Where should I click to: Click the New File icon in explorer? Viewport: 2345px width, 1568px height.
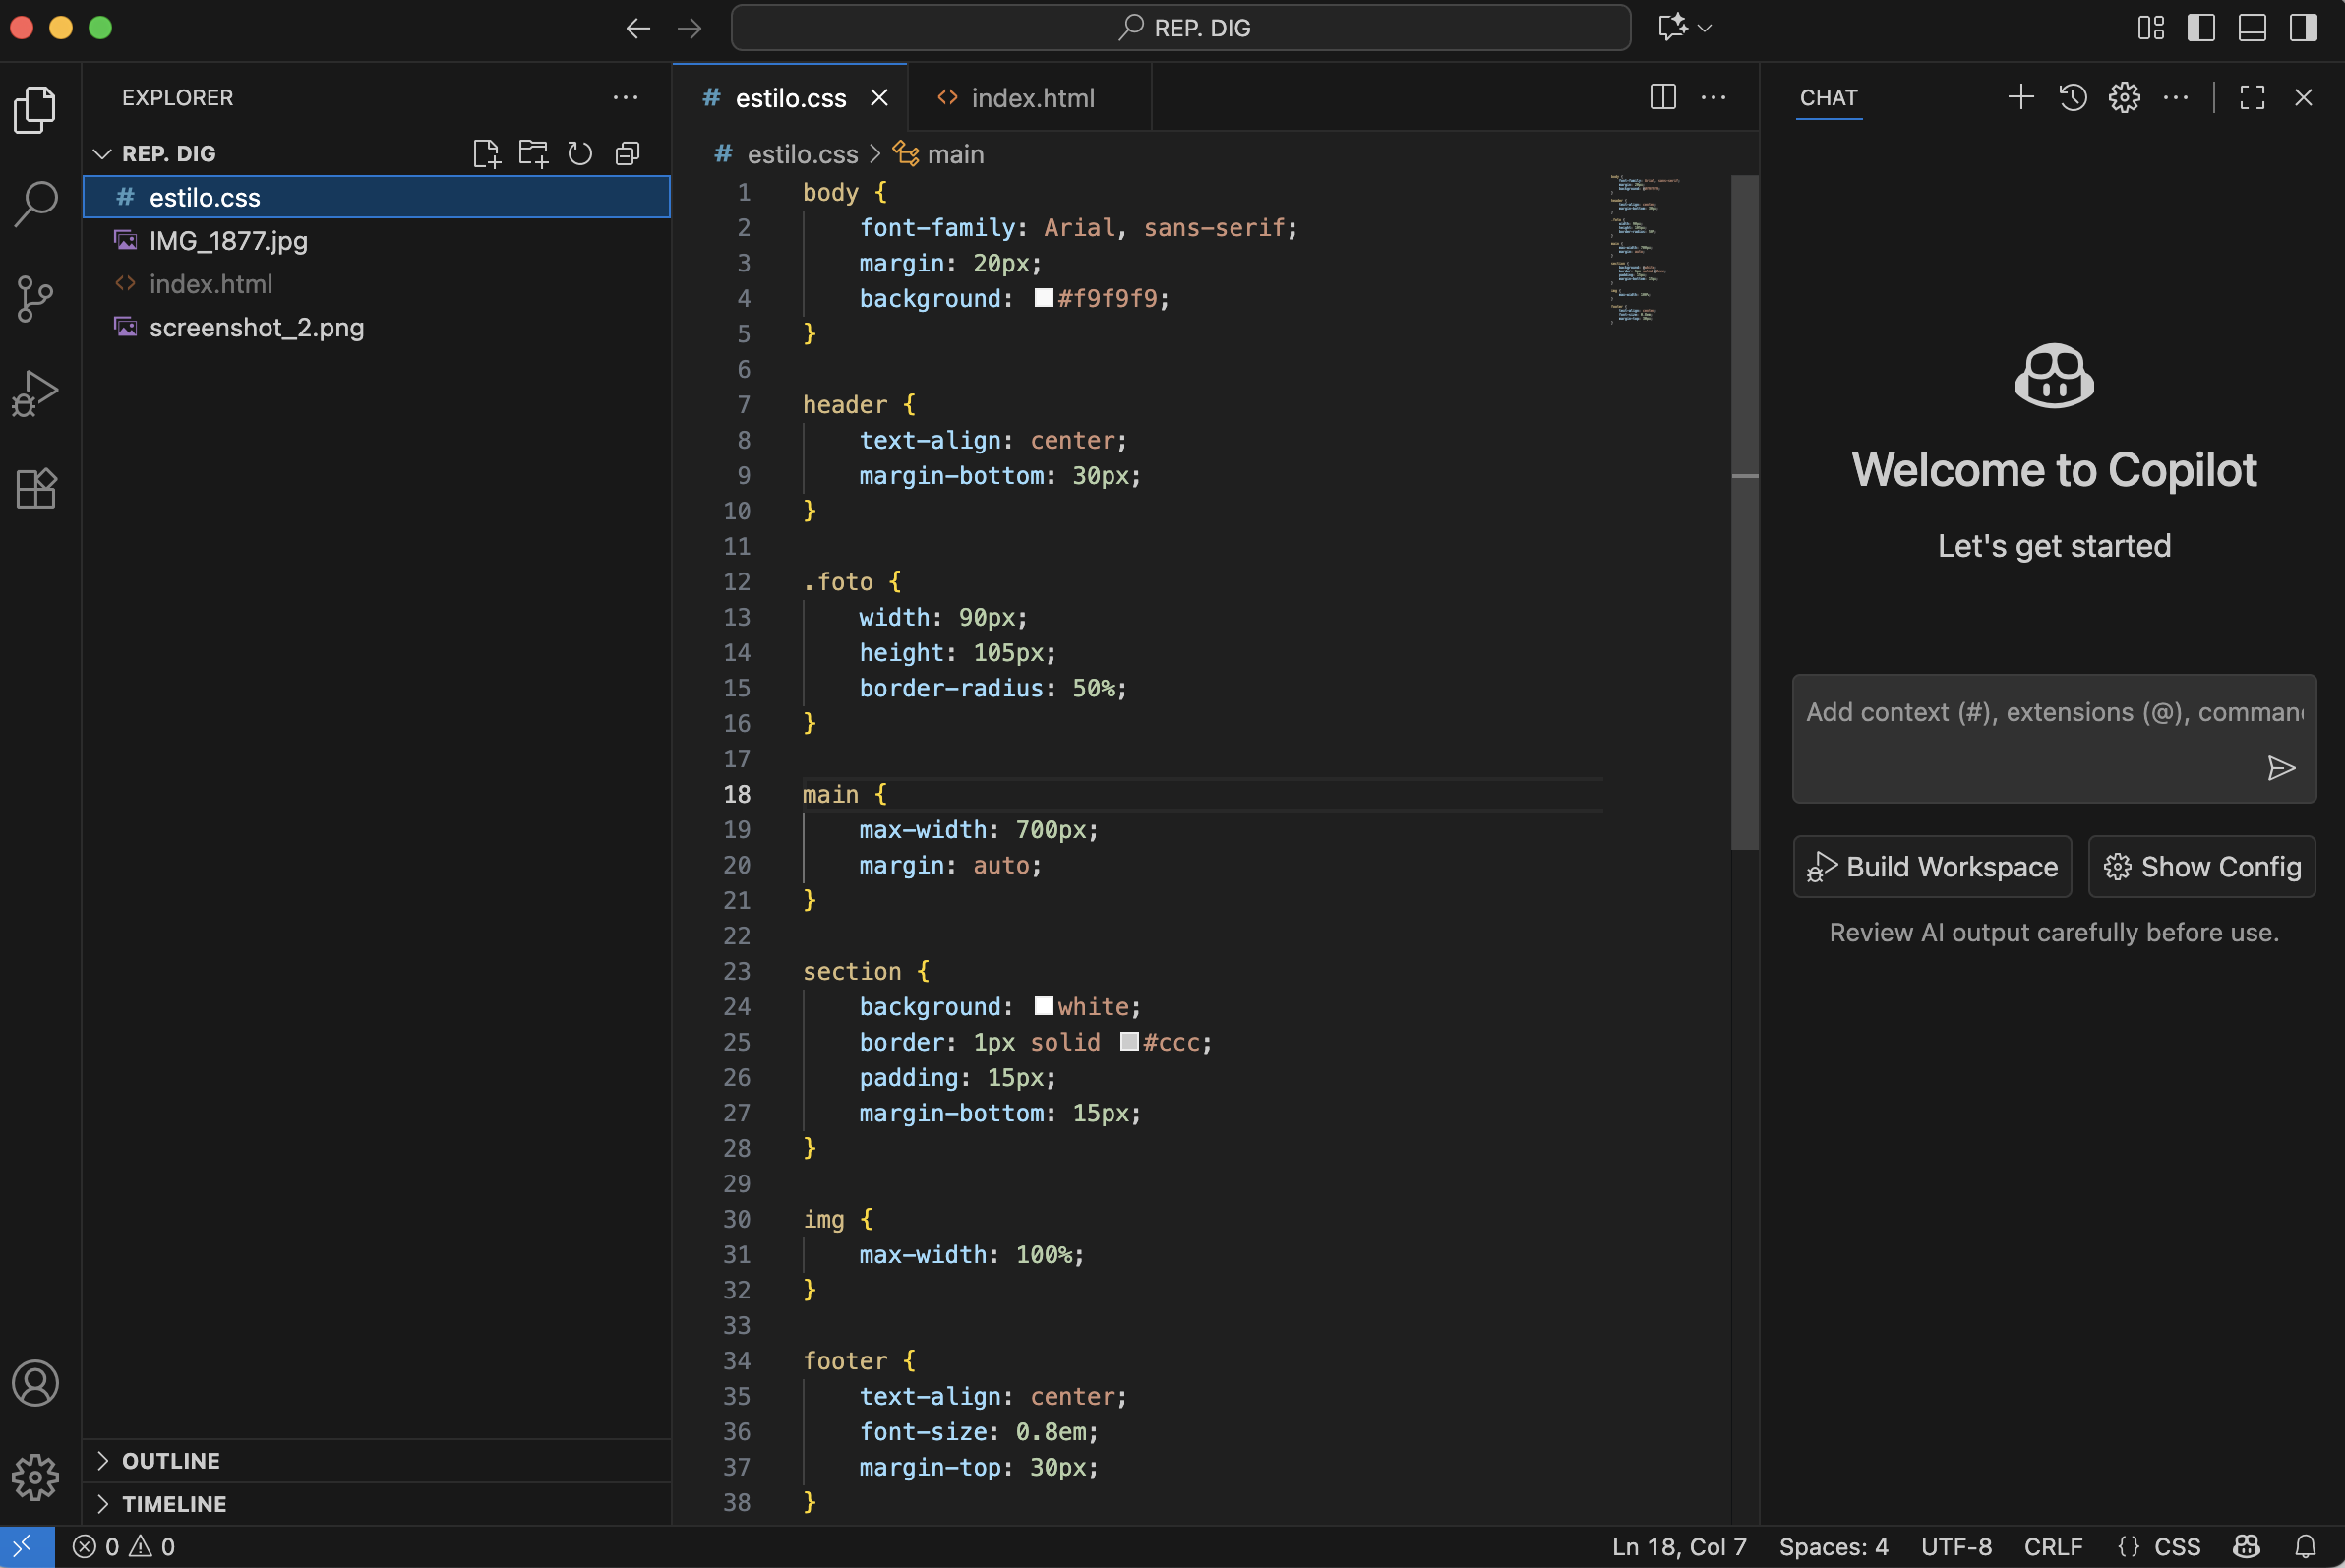point(486,153)
